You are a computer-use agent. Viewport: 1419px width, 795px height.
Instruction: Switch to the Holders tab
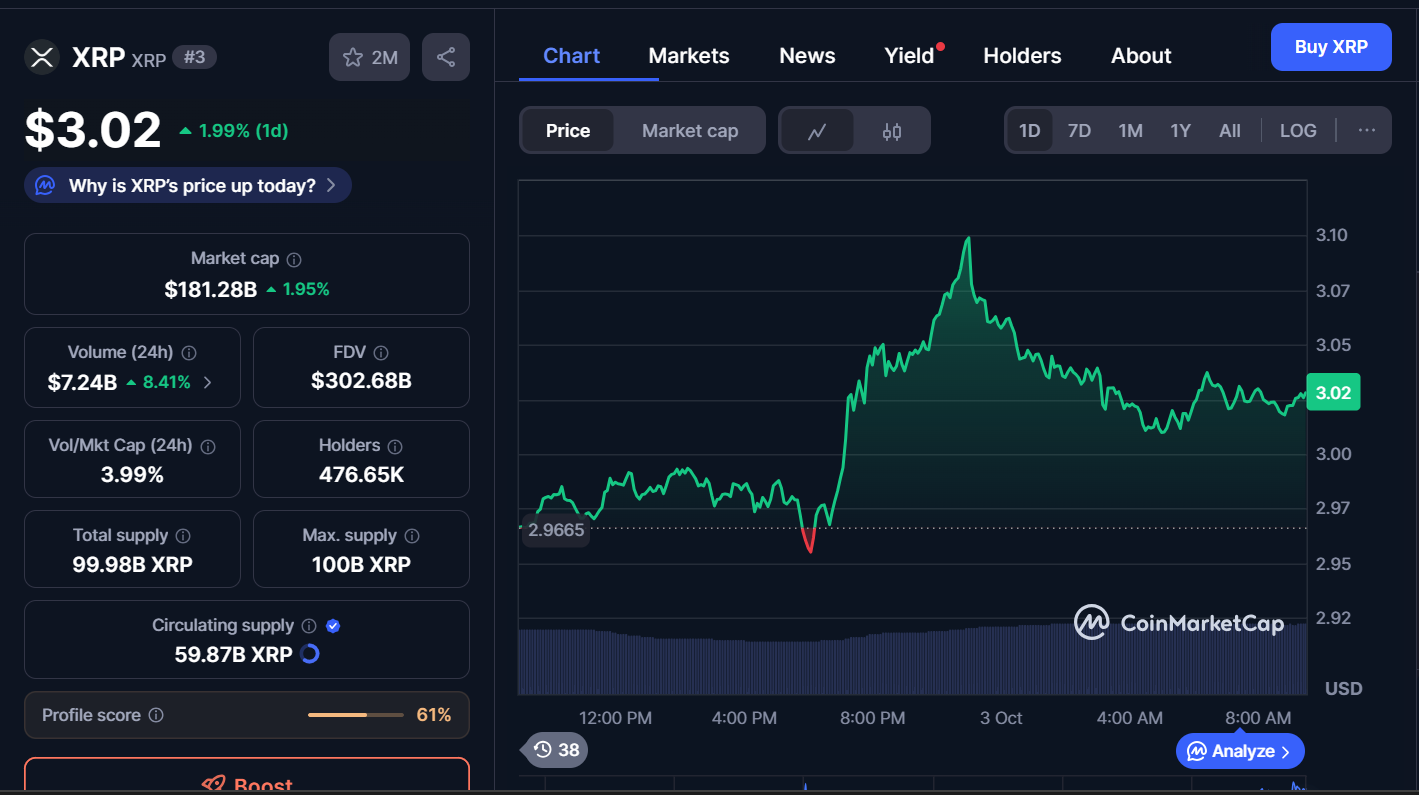pyautogui.click(x=1022, y=56)
